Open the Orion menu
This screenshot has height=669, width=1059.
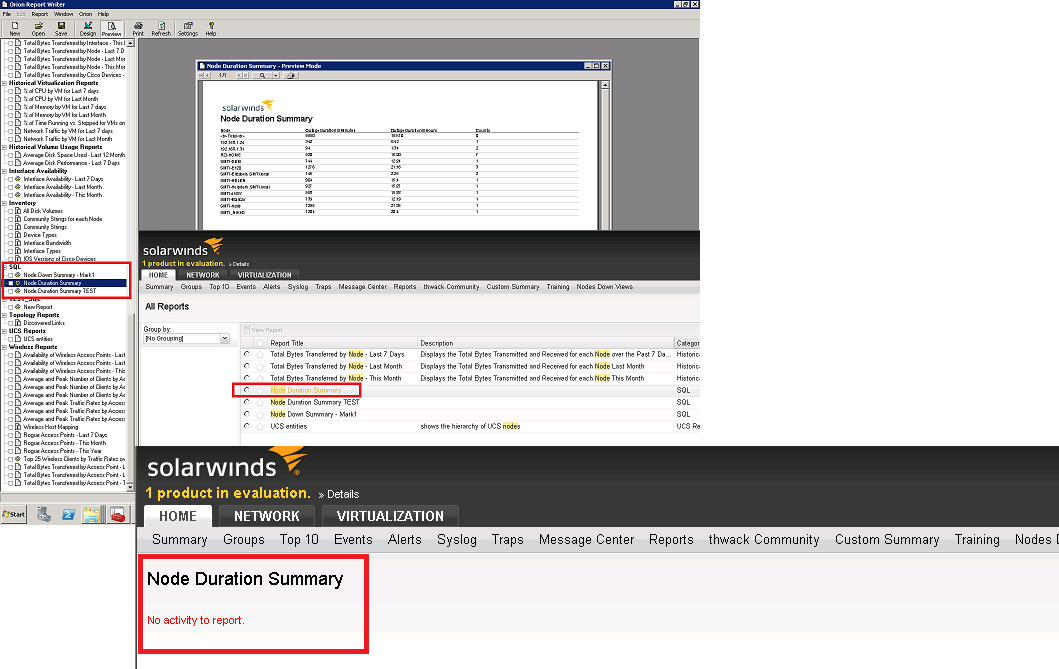coord(85,14)
